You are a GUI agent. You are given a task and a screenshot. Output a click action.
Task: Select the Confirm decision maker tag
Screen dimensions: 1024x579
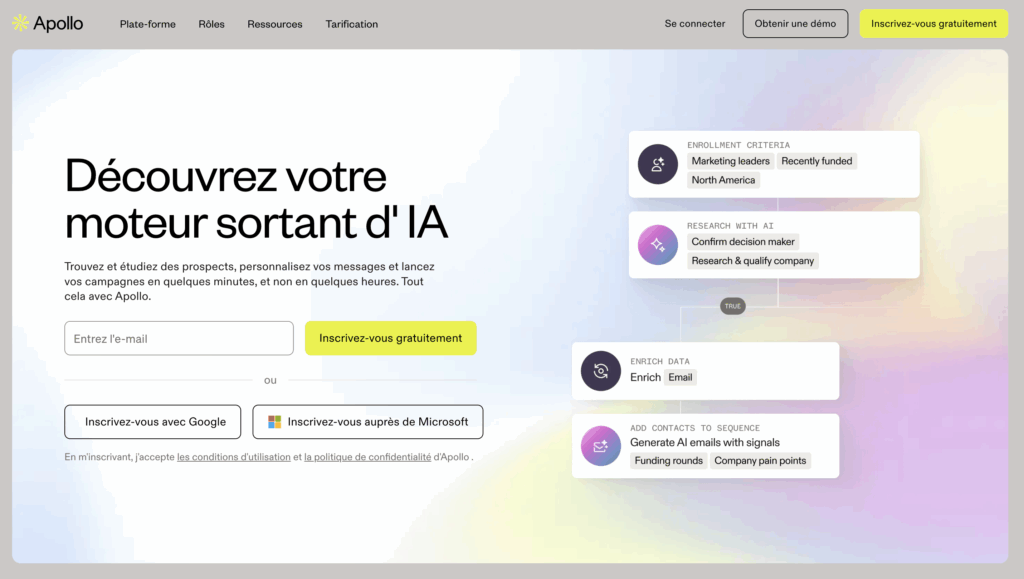[743, 242]
